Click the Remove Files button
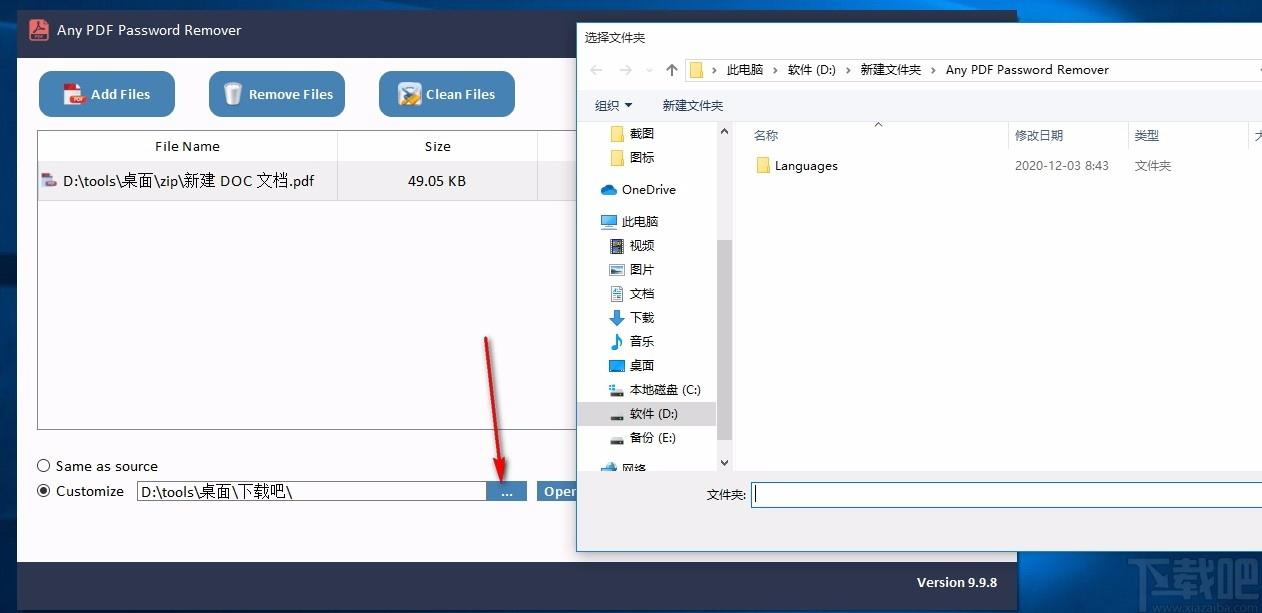 (x=277, y=94)
